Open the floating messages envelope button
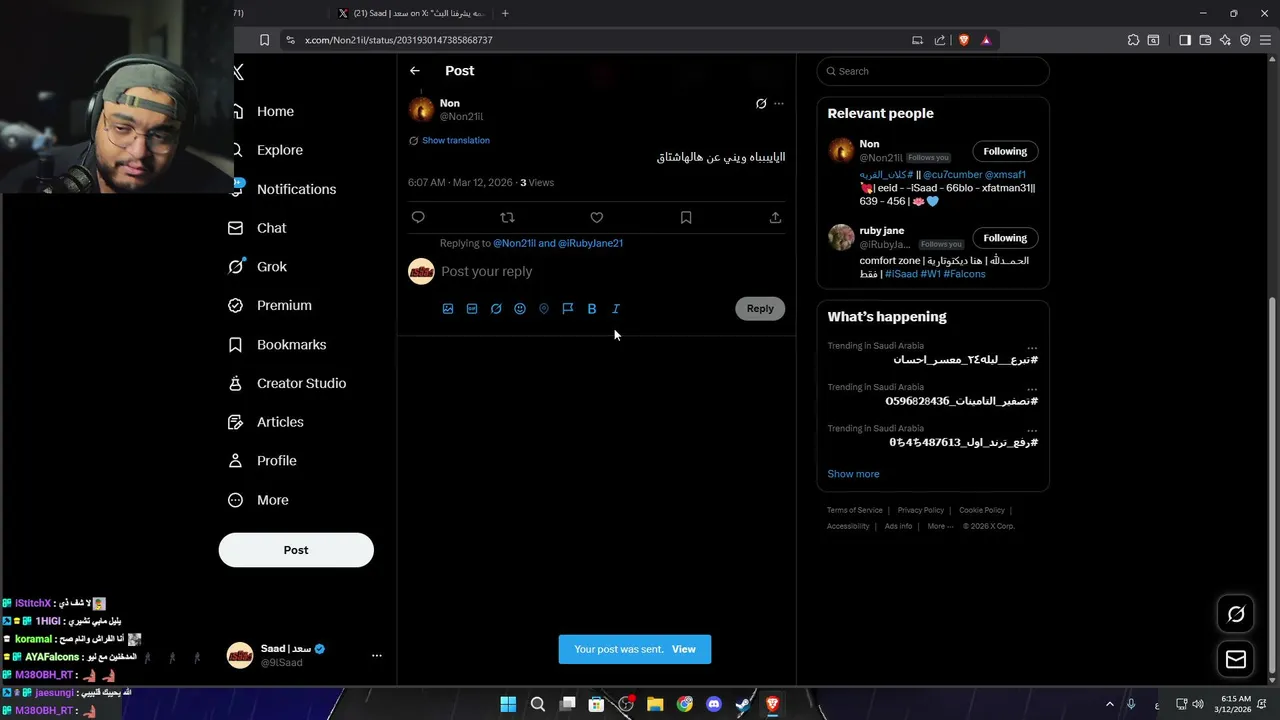The width and height of the screenshot is (1280, 720). (1236, 659)
